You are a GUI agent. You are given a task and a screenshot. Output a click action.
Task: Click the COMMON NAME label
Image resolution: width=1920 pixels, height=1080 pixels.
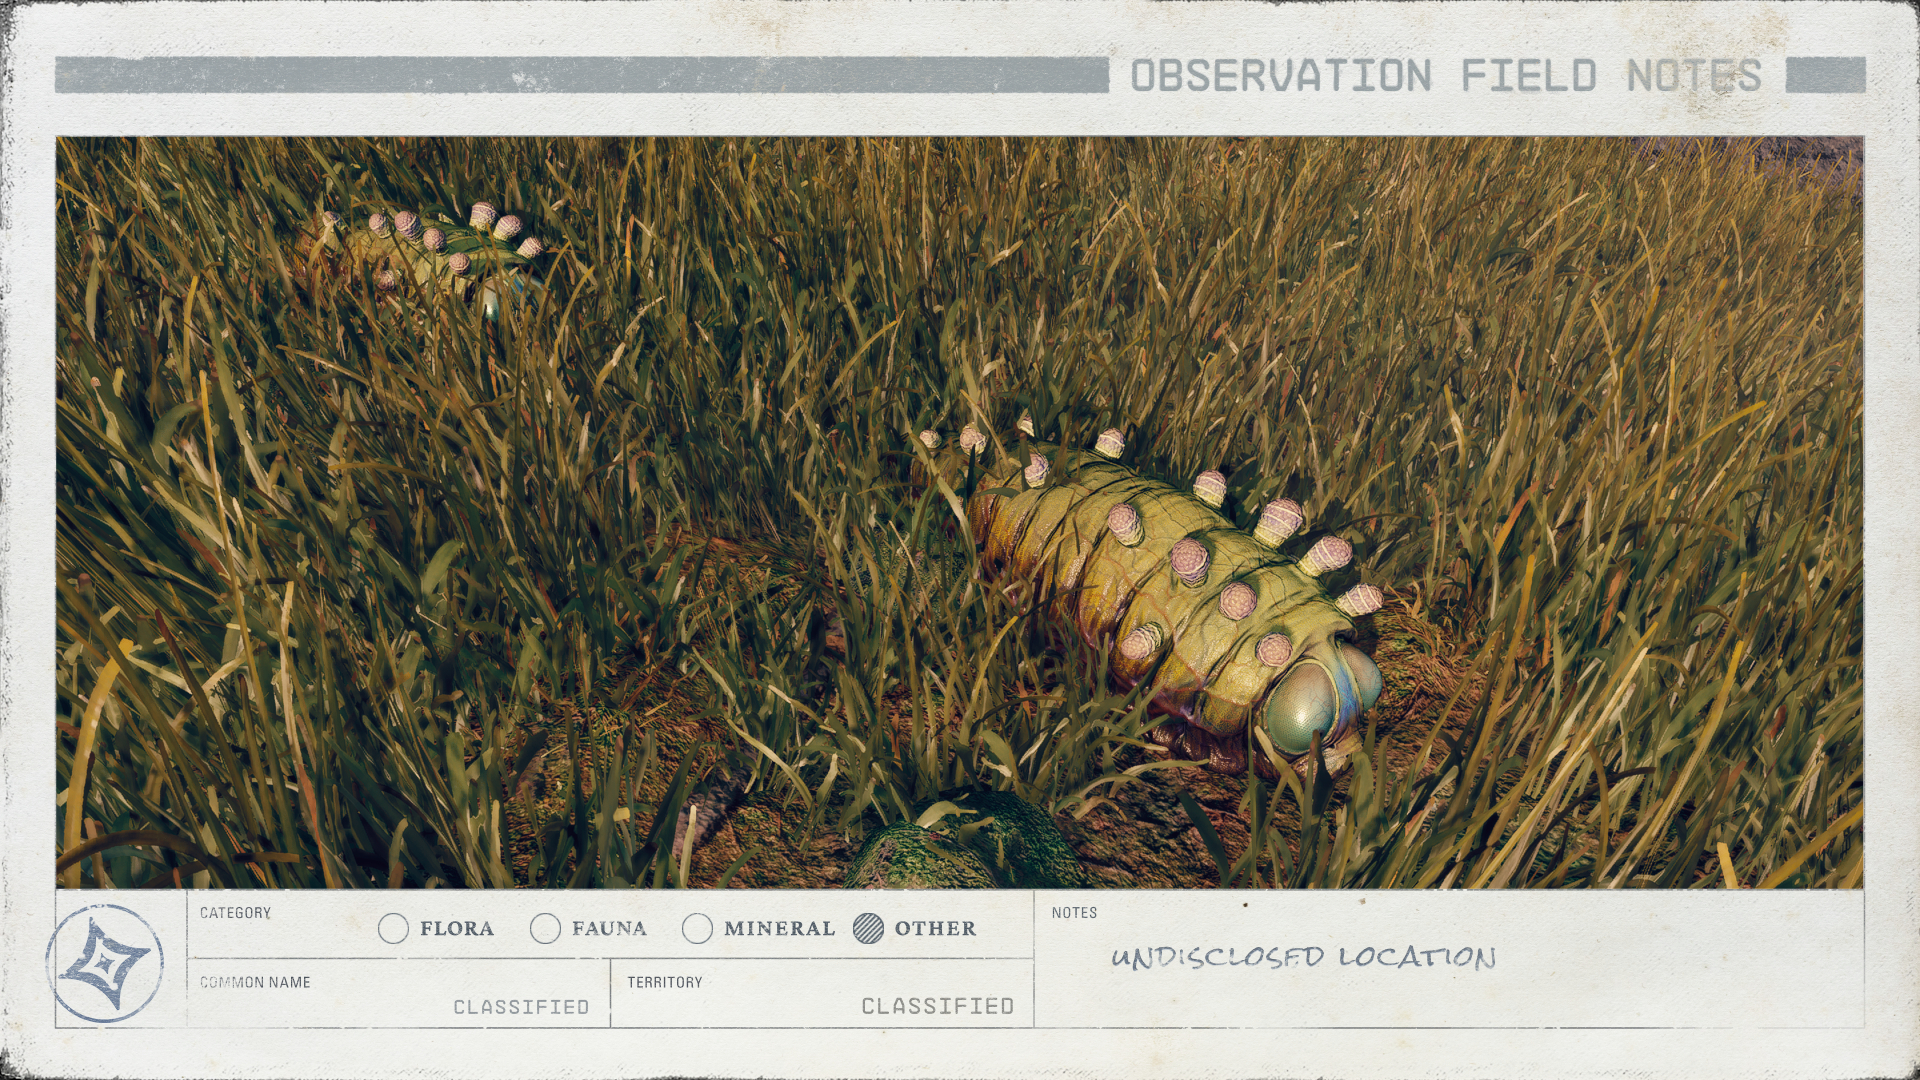[x=255, y=982]
